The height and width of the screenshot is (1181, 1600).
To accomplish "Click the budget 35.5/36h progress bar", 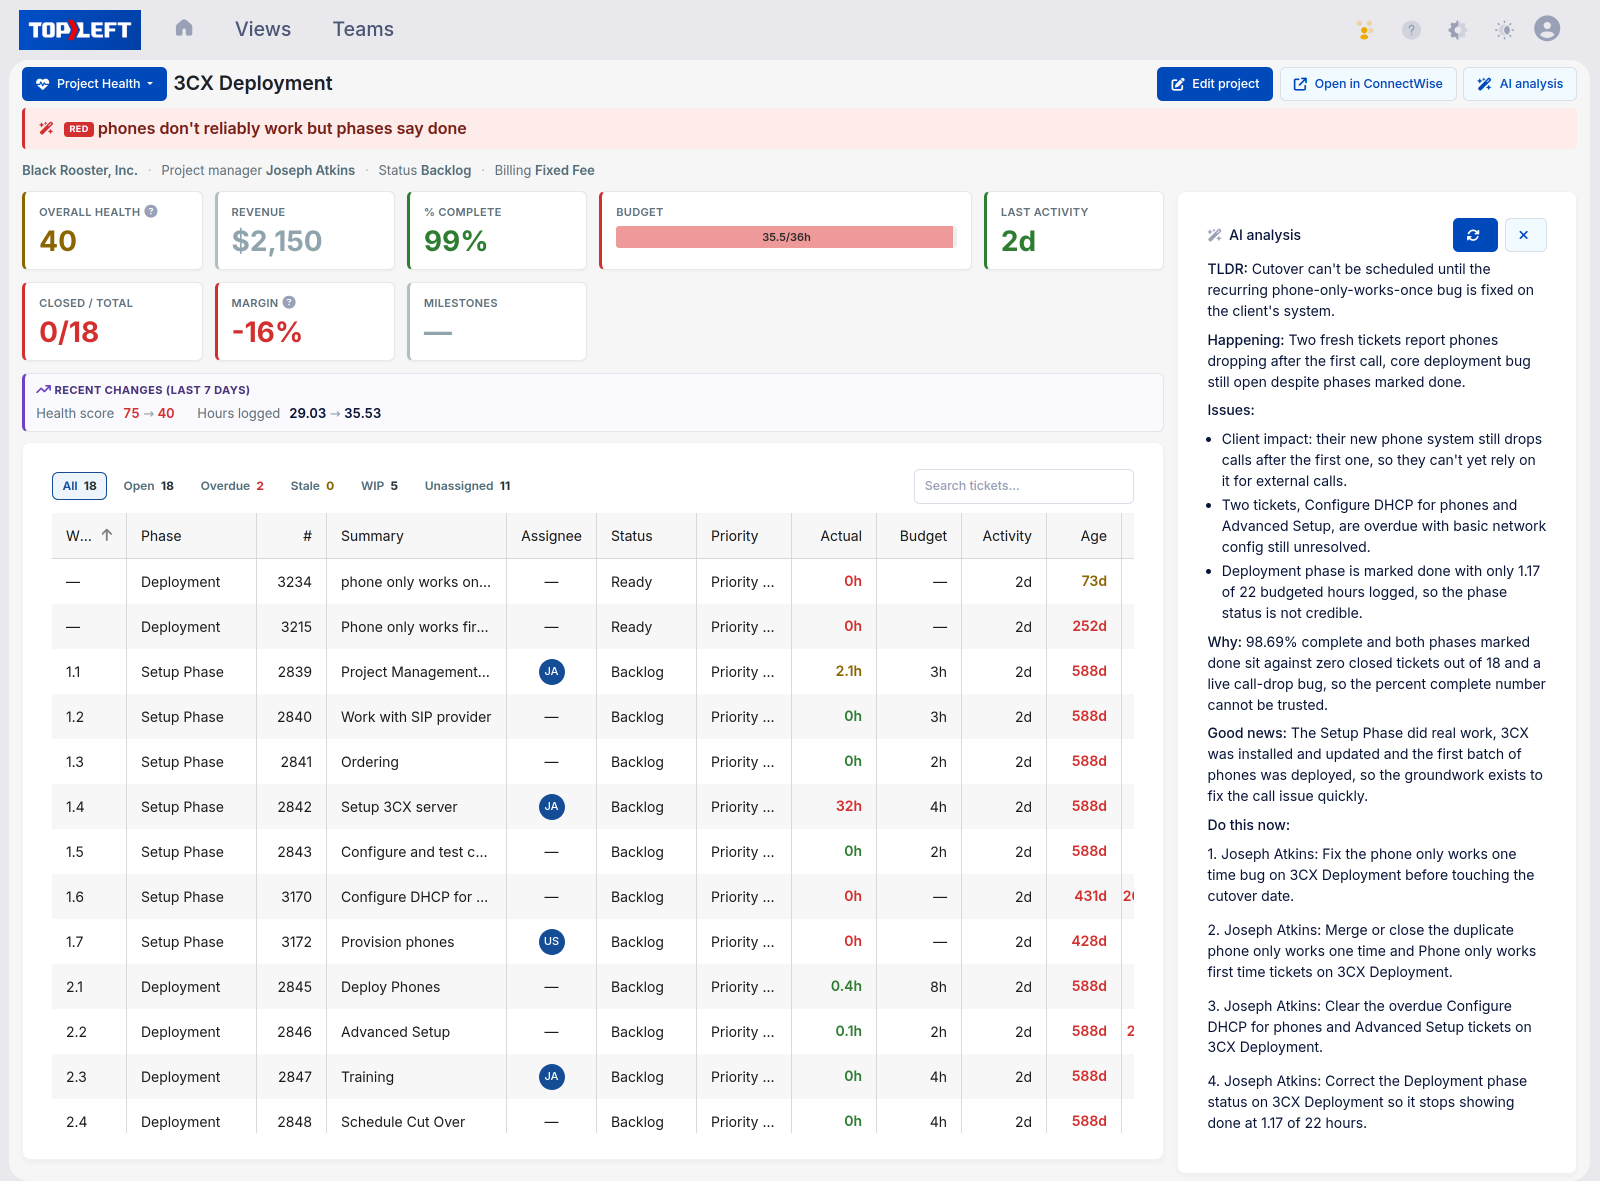I will (786, 237).
